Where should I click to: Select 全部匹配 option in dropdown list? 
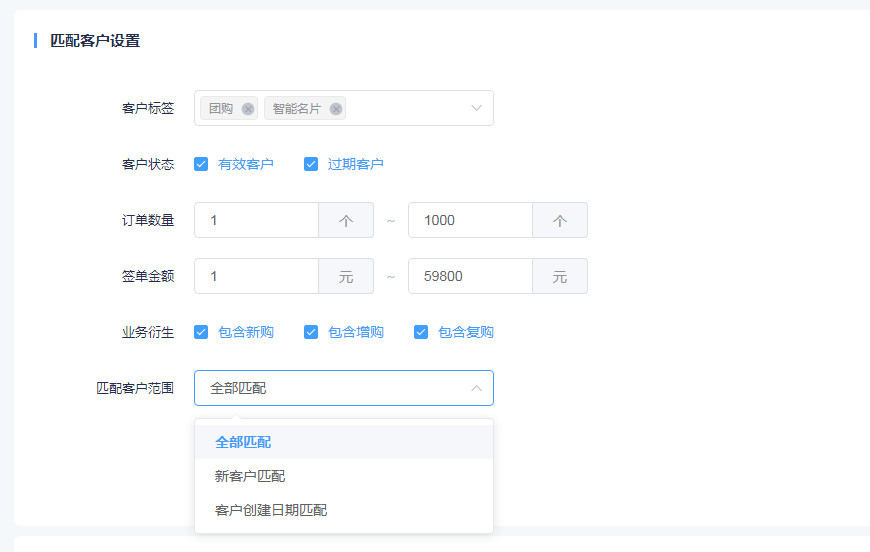(344, 442)
